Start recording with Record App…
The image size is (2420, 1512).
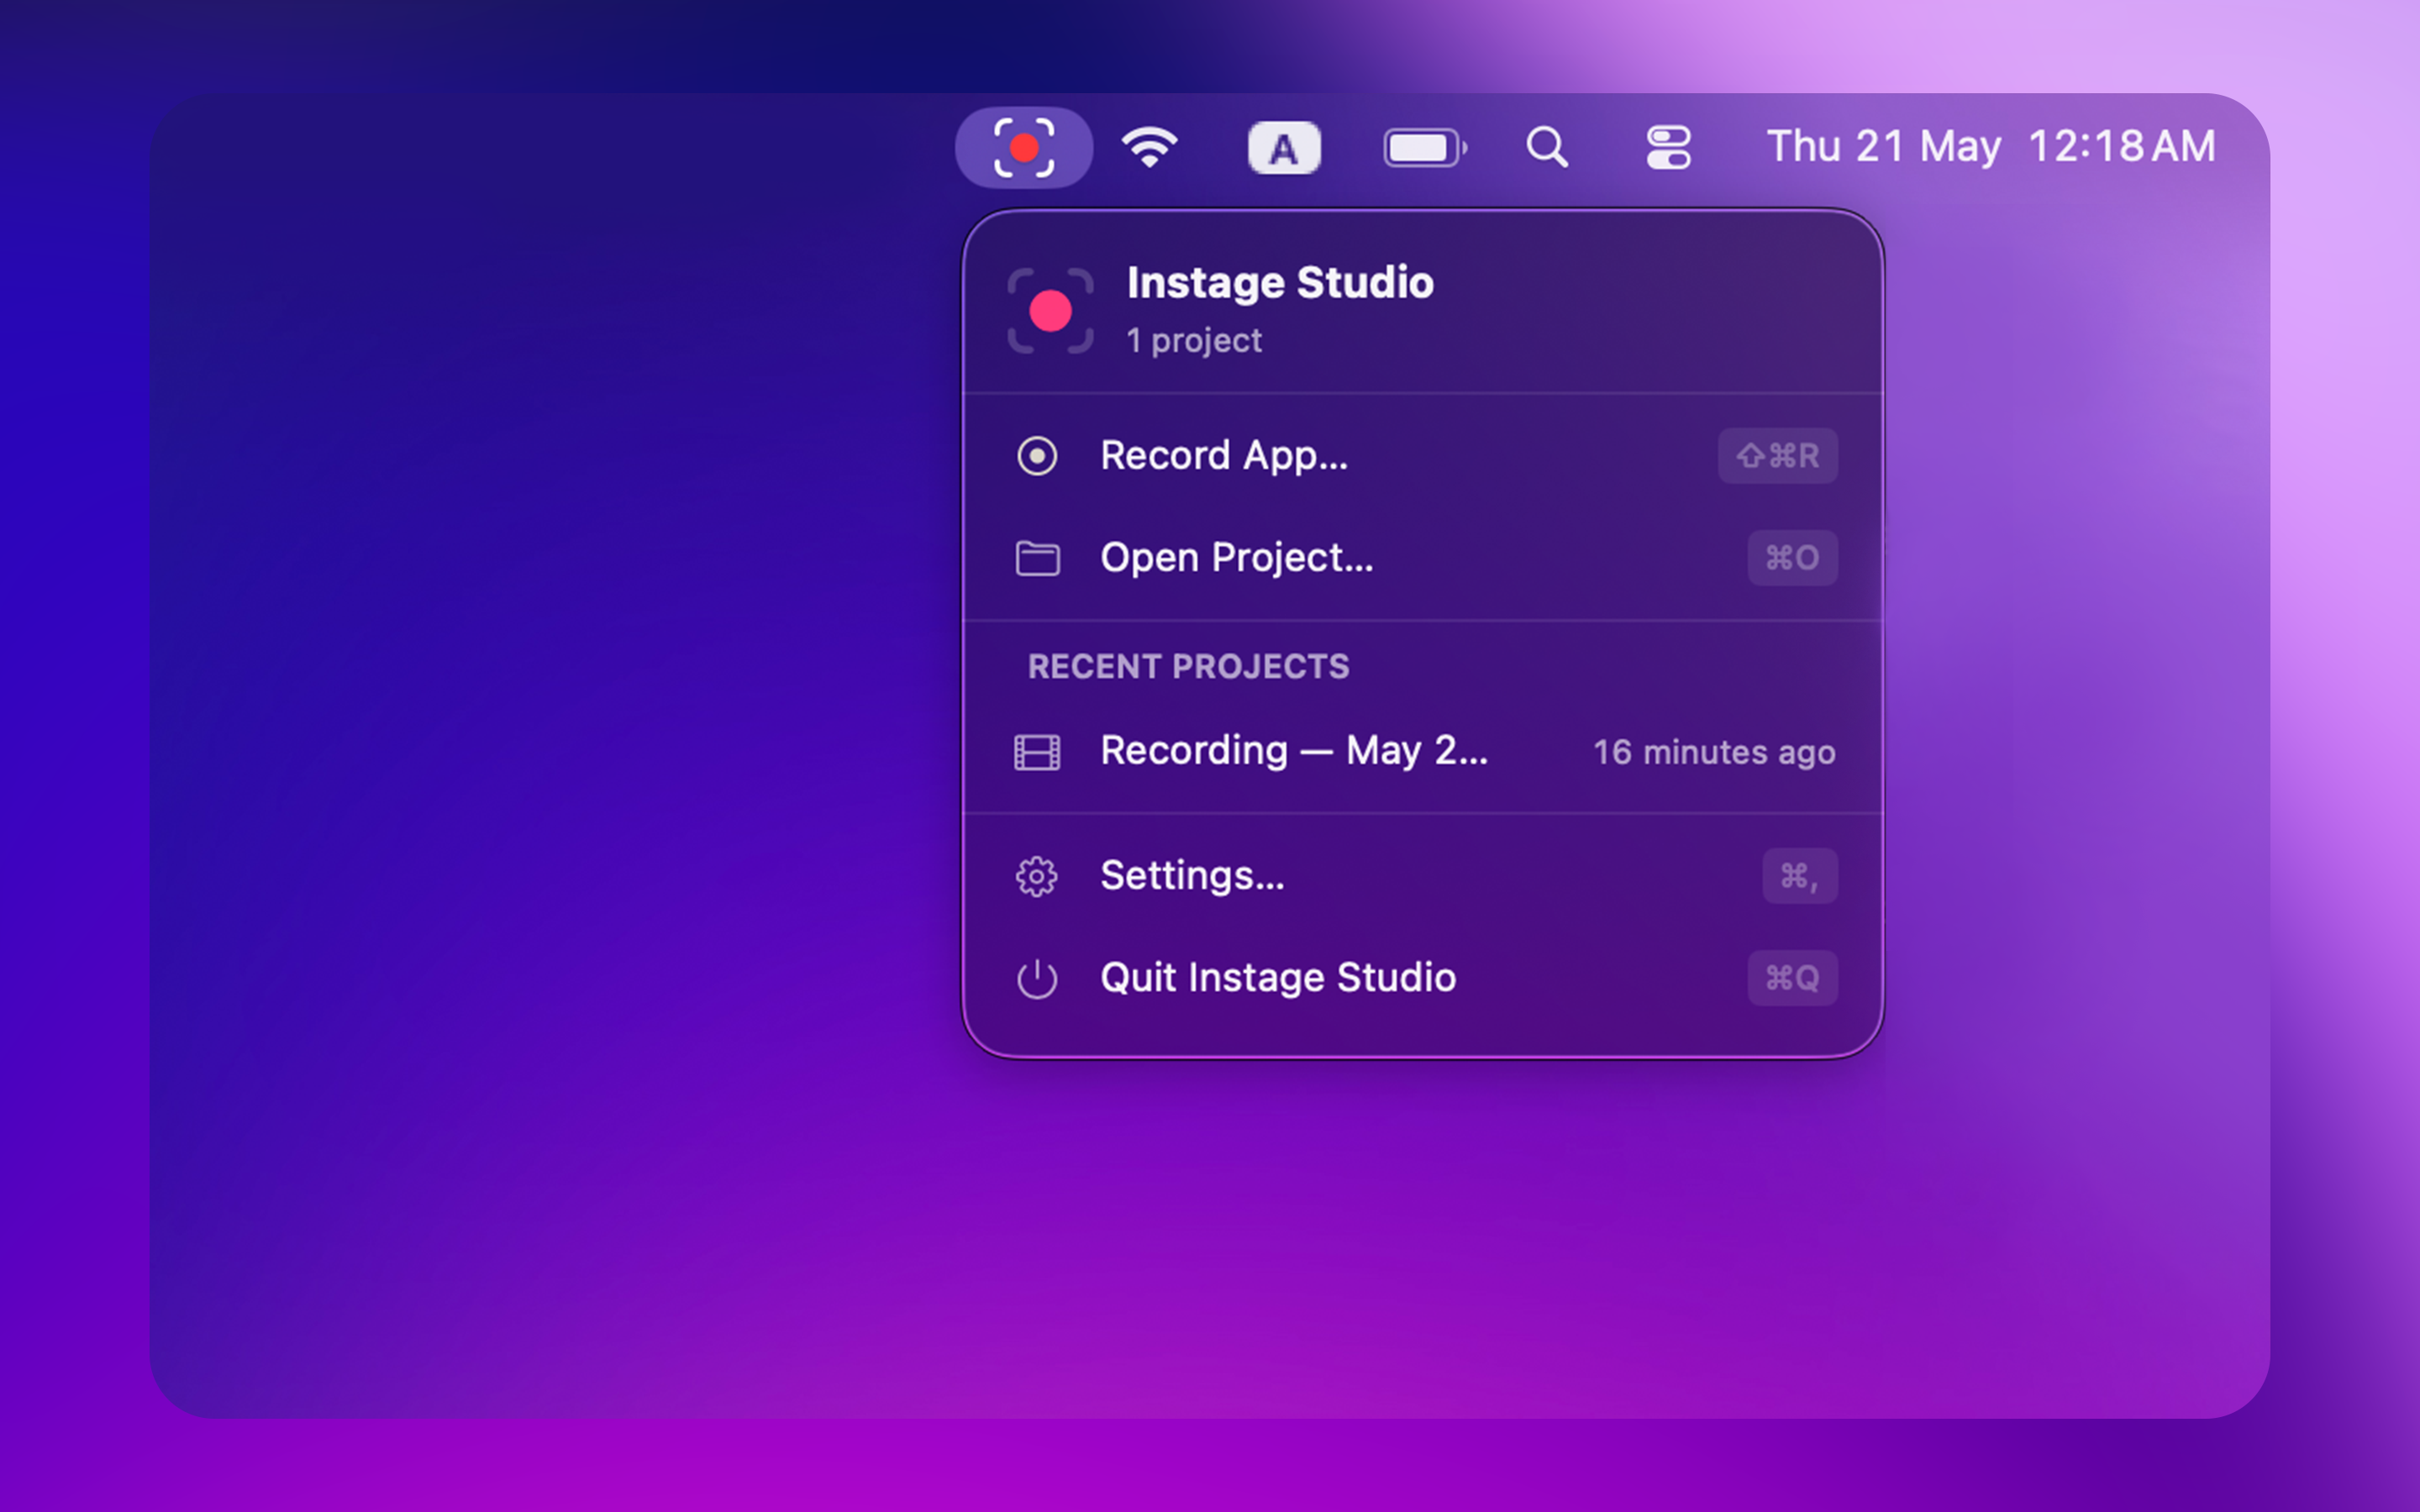pyautogui.click(x=1423, y=456)
